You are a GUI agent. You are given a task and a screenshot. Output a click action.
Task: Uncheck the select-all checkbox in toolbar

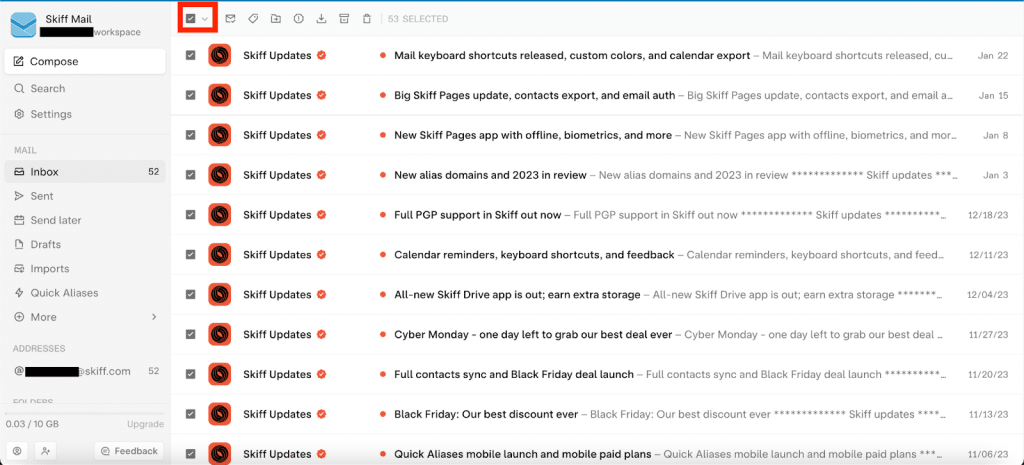pos(190,19)
